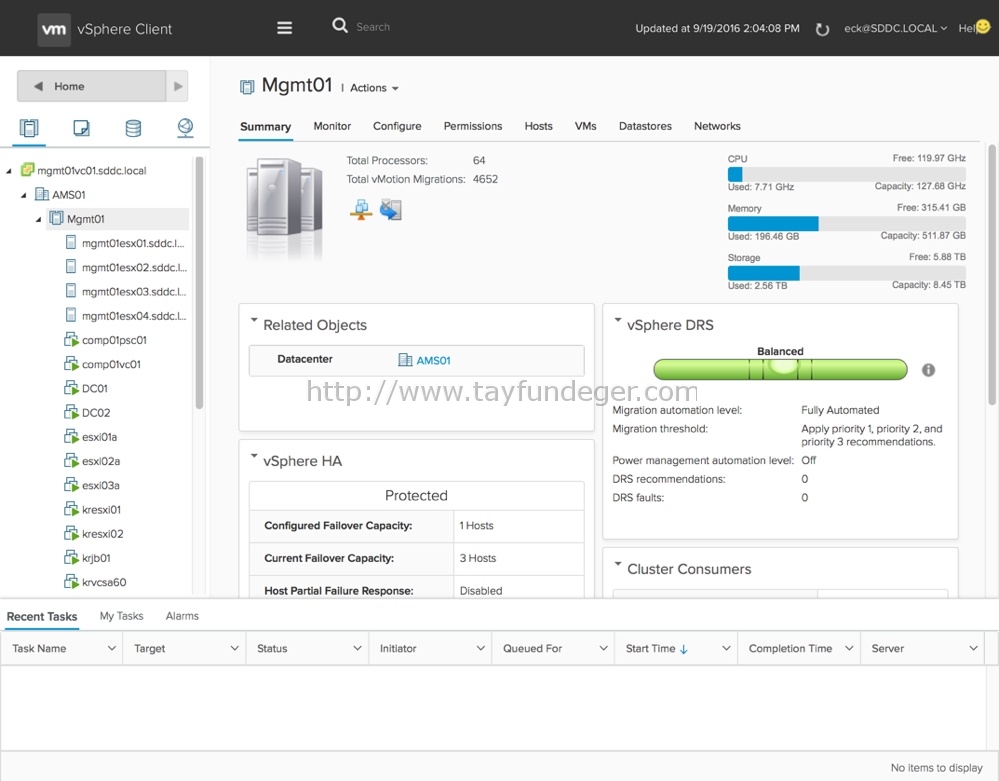Image resolution: width=999 pixels, height=781 pixels.
Task: Click the Storage usage bar
Action: pos(847,273)
